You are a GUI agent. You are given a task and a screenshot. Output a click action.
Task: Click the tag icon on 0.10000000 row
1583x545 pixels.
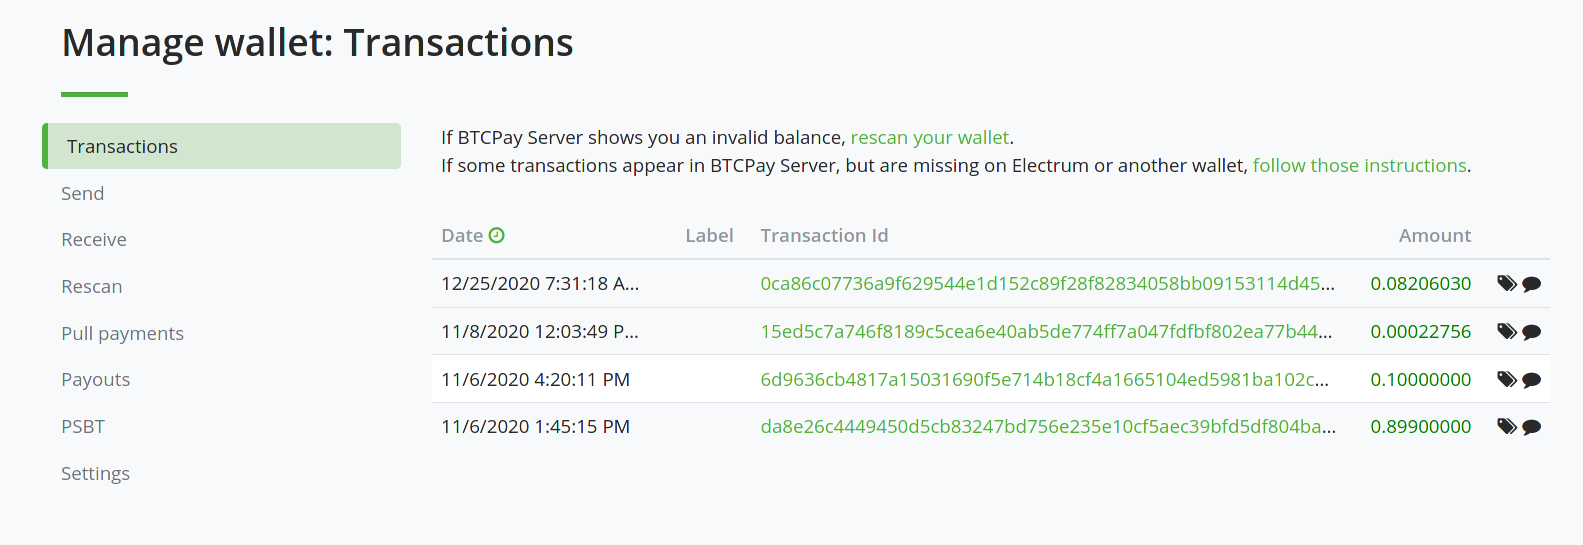[1506, 379]
